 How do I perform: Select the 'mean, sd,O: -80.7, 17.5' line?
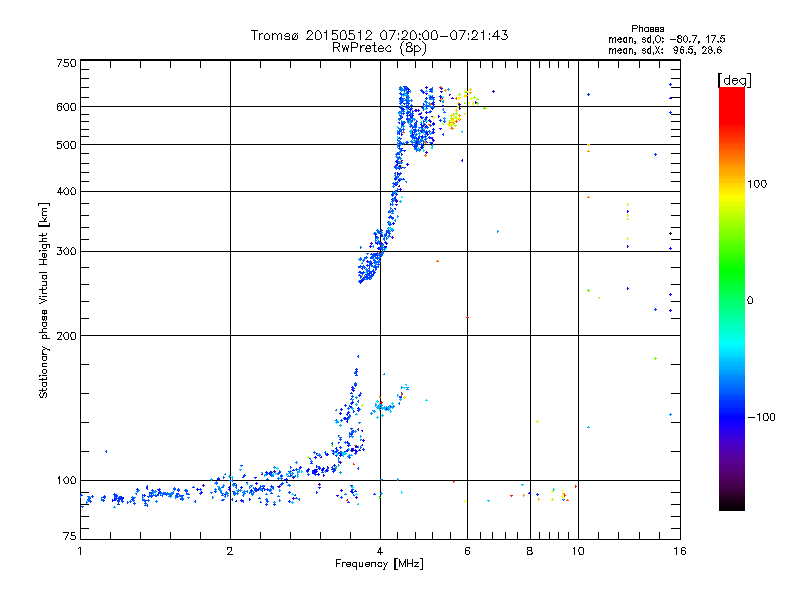click(x=666, y=40)
